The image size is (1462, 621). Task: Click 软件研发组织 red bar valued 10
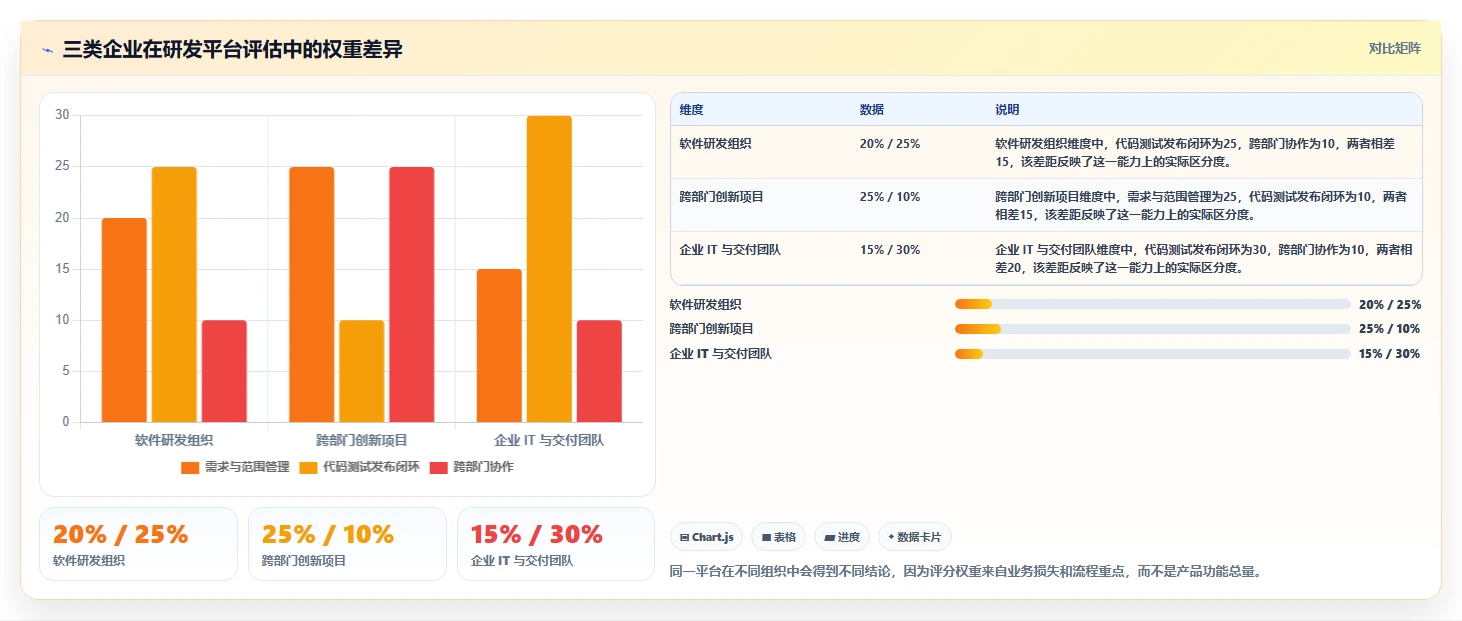[224, 371]
